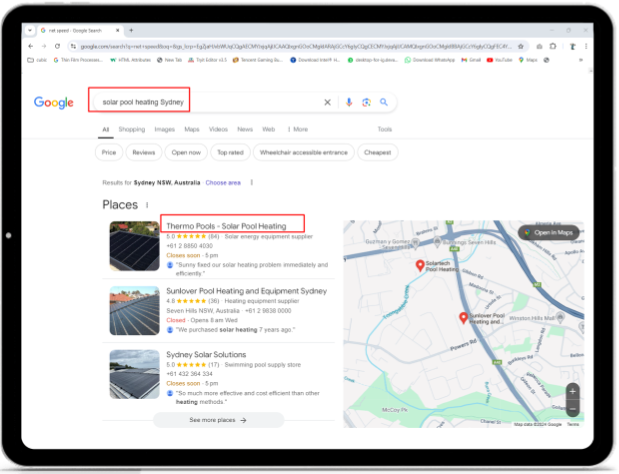Toggle the Open now filter chip
The height and width of the screenshot is (474, 619).
click(186, 152)
